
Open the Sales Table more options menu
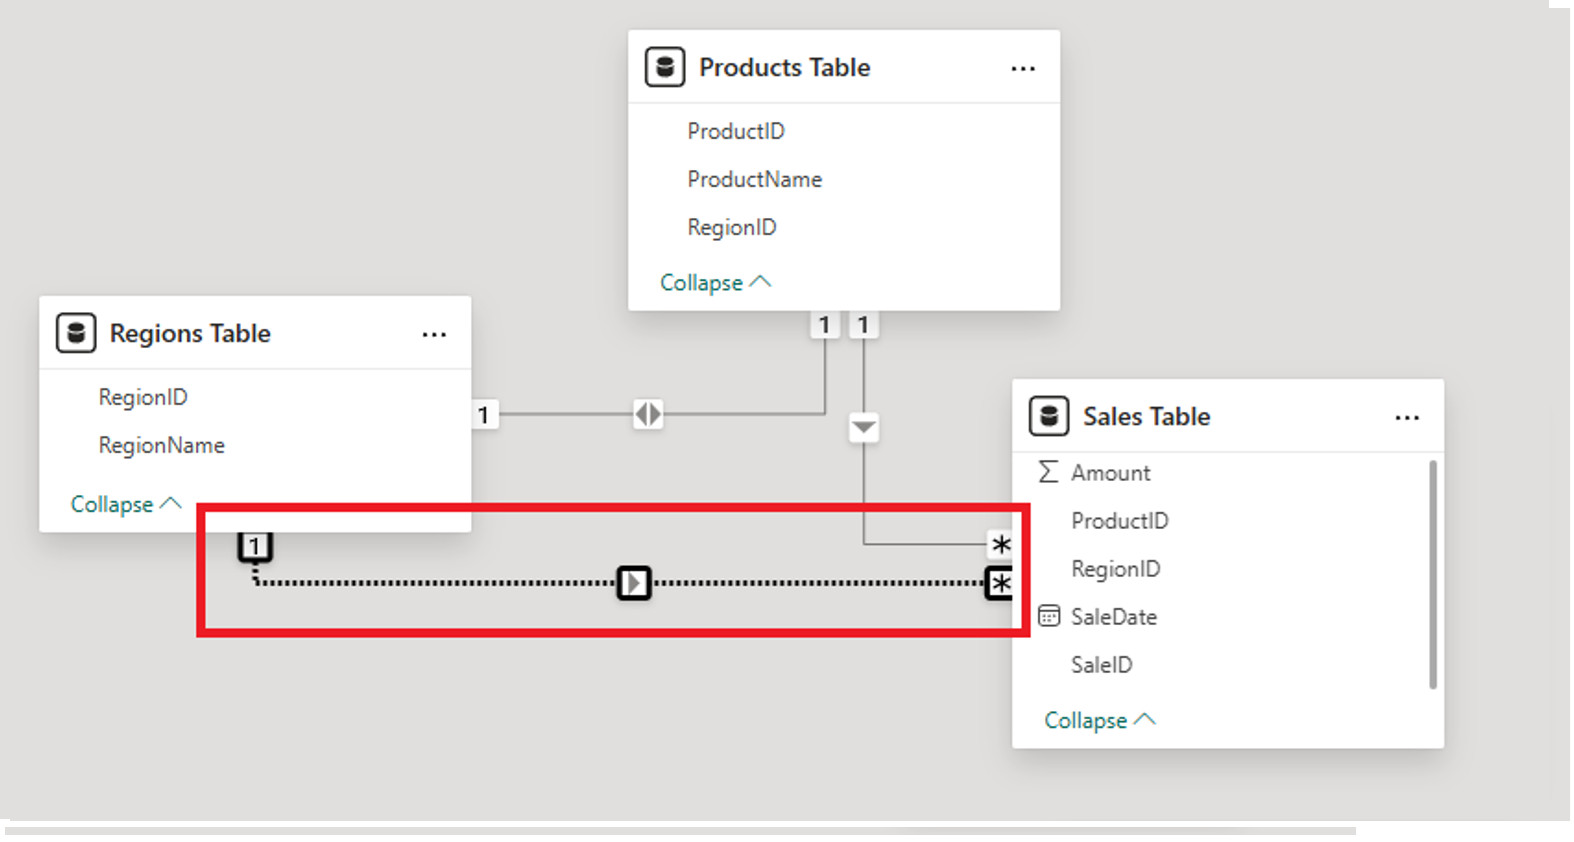[x=1407, y=417]
